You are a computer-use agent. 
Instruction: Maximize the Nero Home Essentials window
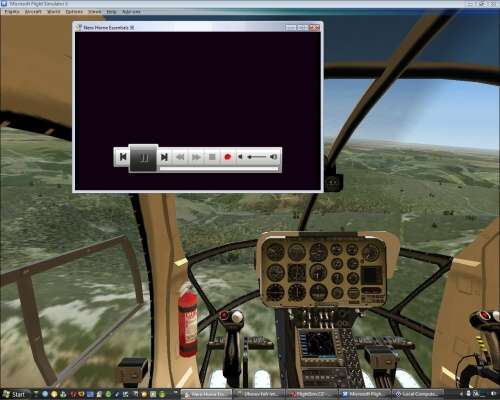pos(303,27)
